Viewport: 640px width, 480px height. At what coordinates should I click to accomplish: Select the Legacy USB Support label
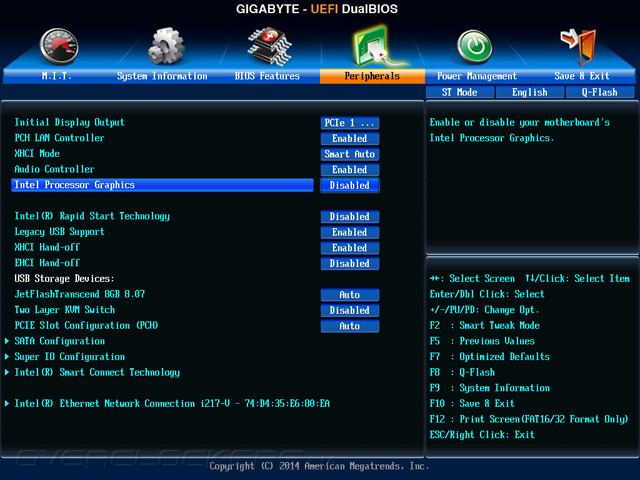point(60,232)
